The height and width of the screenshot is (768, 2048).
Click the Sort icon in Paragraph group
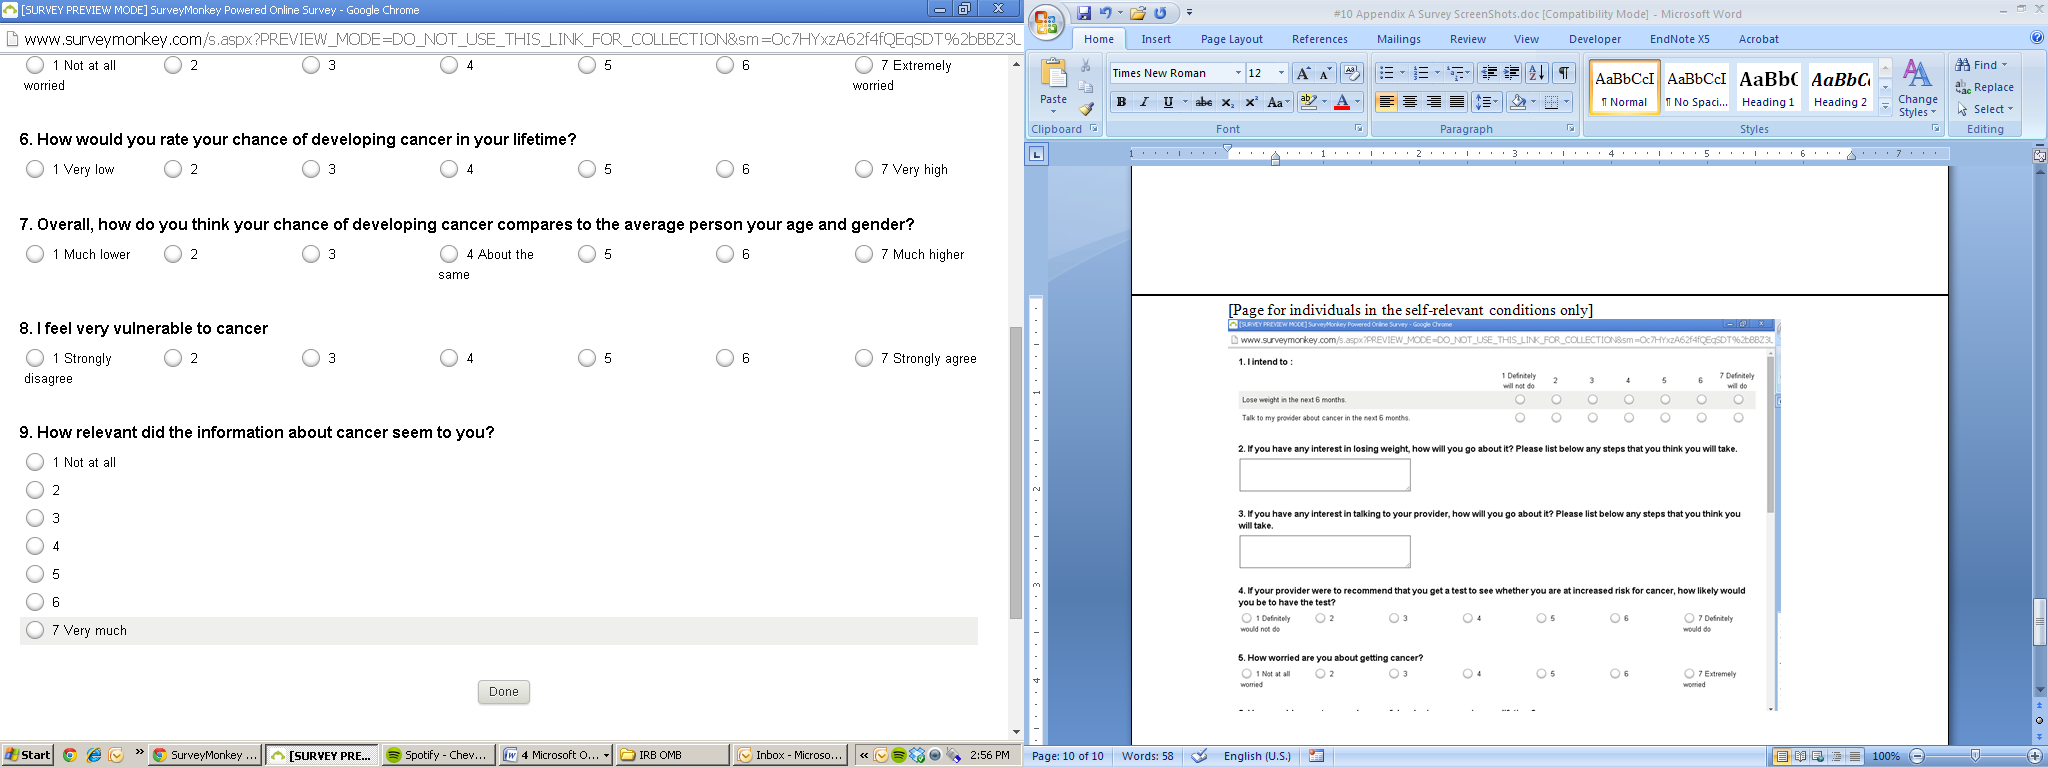tap(1537, 73)
